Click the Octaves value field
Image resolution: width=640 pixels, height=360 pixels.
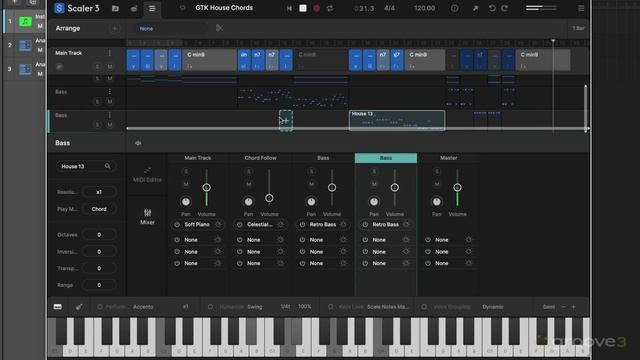point(99,235)
